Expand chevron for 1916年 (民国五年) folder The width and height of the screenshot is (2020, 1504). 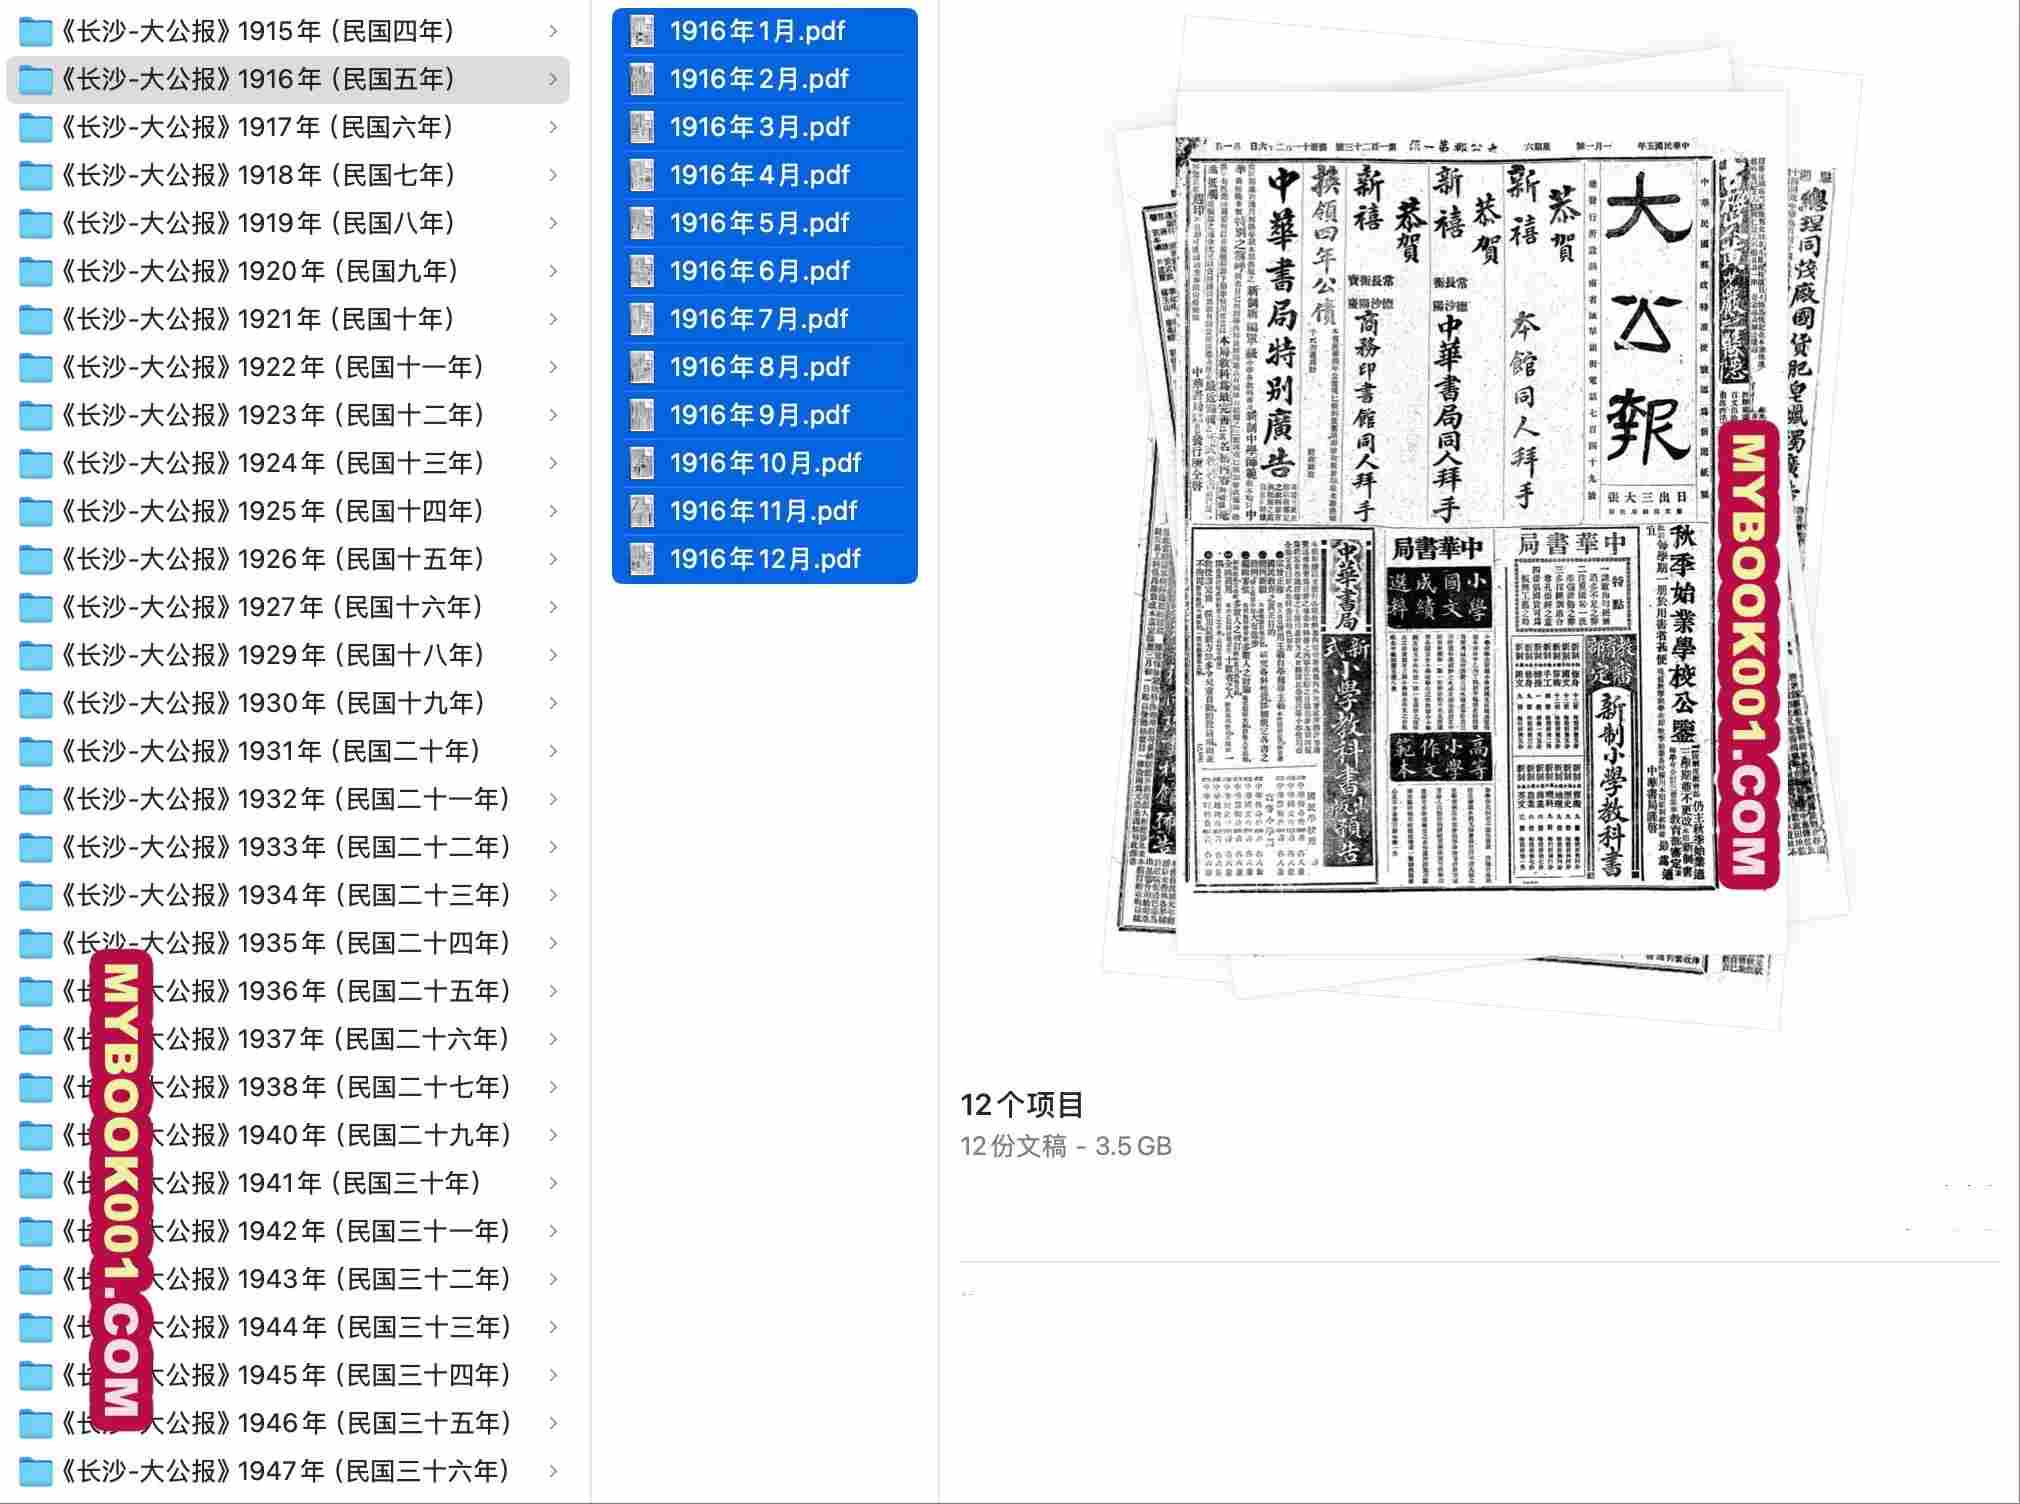(x=553, y=80)
